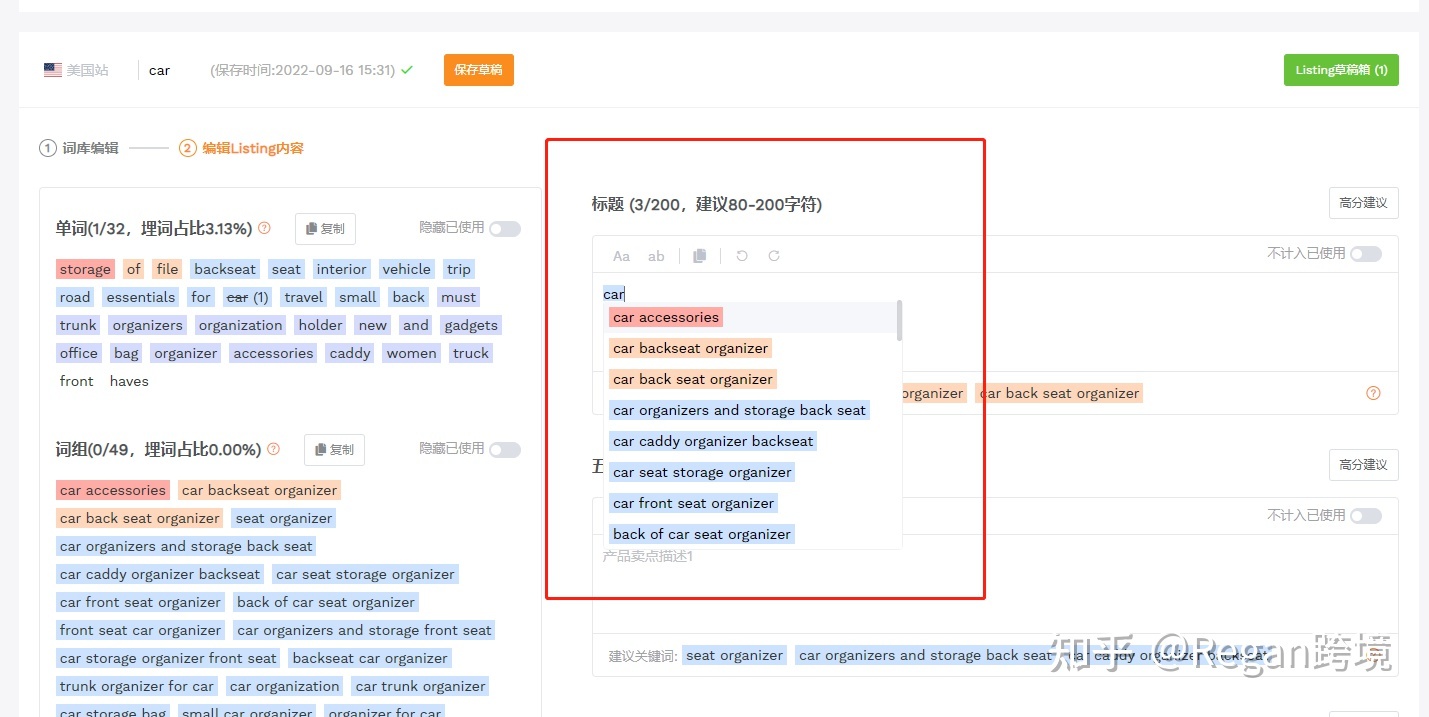Click 高分建议 button for bullet points
1429x717 pixels.
[x=1363, y=465]
